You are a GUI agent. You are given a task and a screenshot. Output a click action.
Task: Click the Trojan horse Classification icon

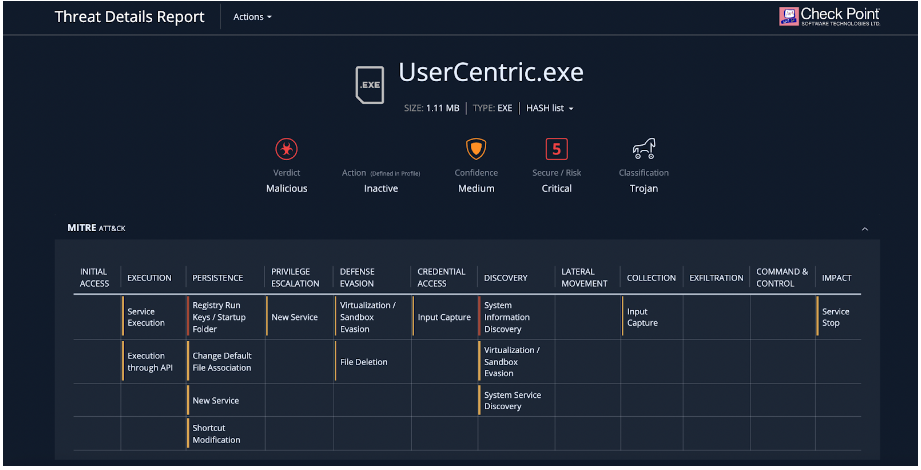(x=644, y=149)
